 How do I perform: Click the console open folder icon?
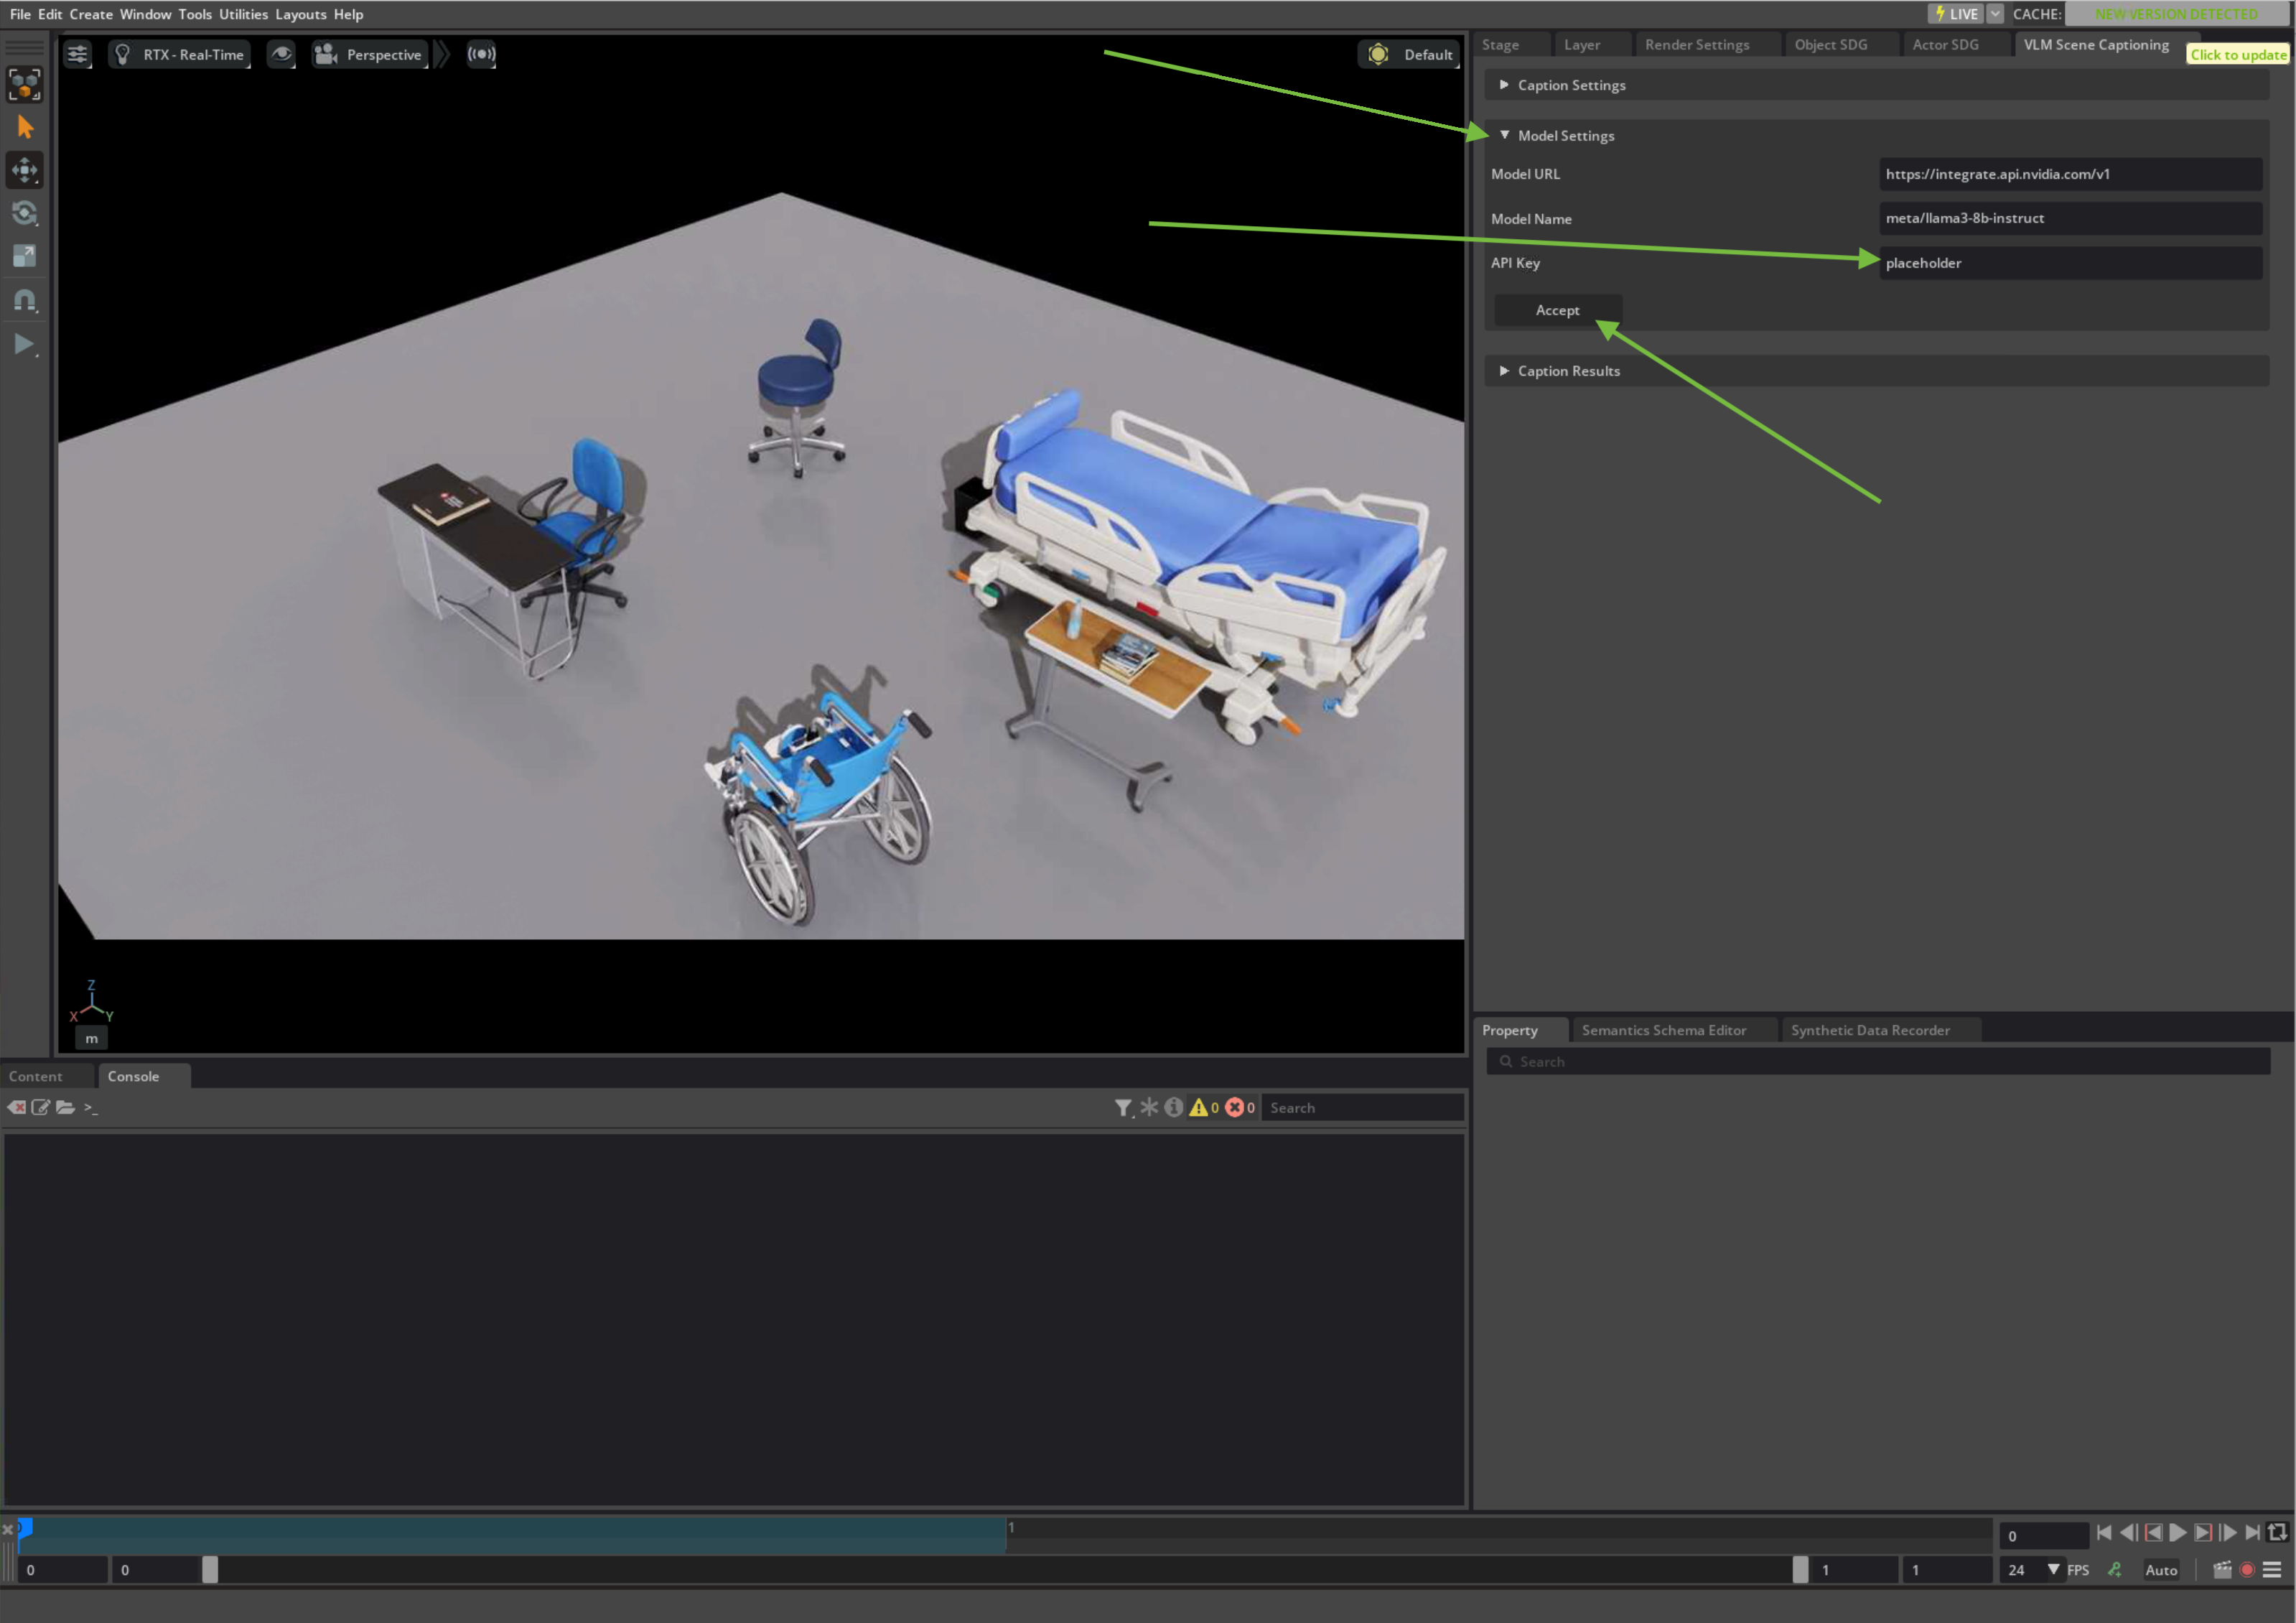coord(66,1107)
